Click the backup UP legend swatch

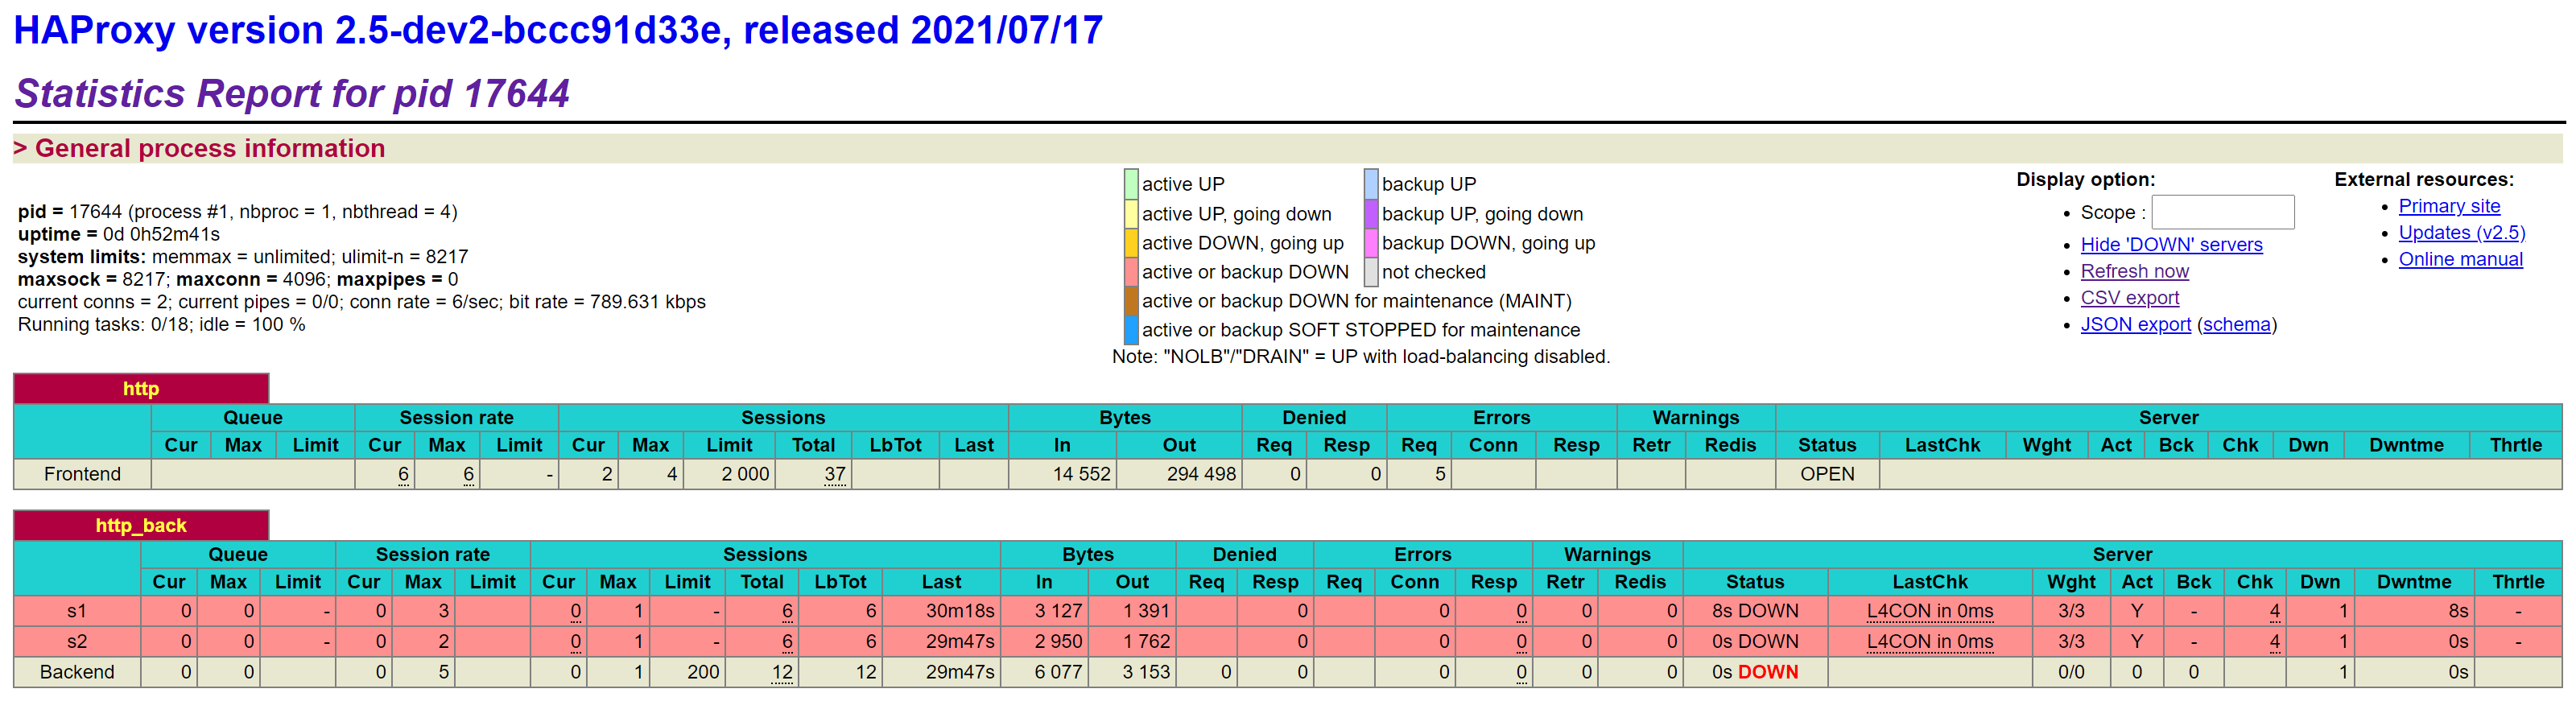click(x=1371, y=184)
